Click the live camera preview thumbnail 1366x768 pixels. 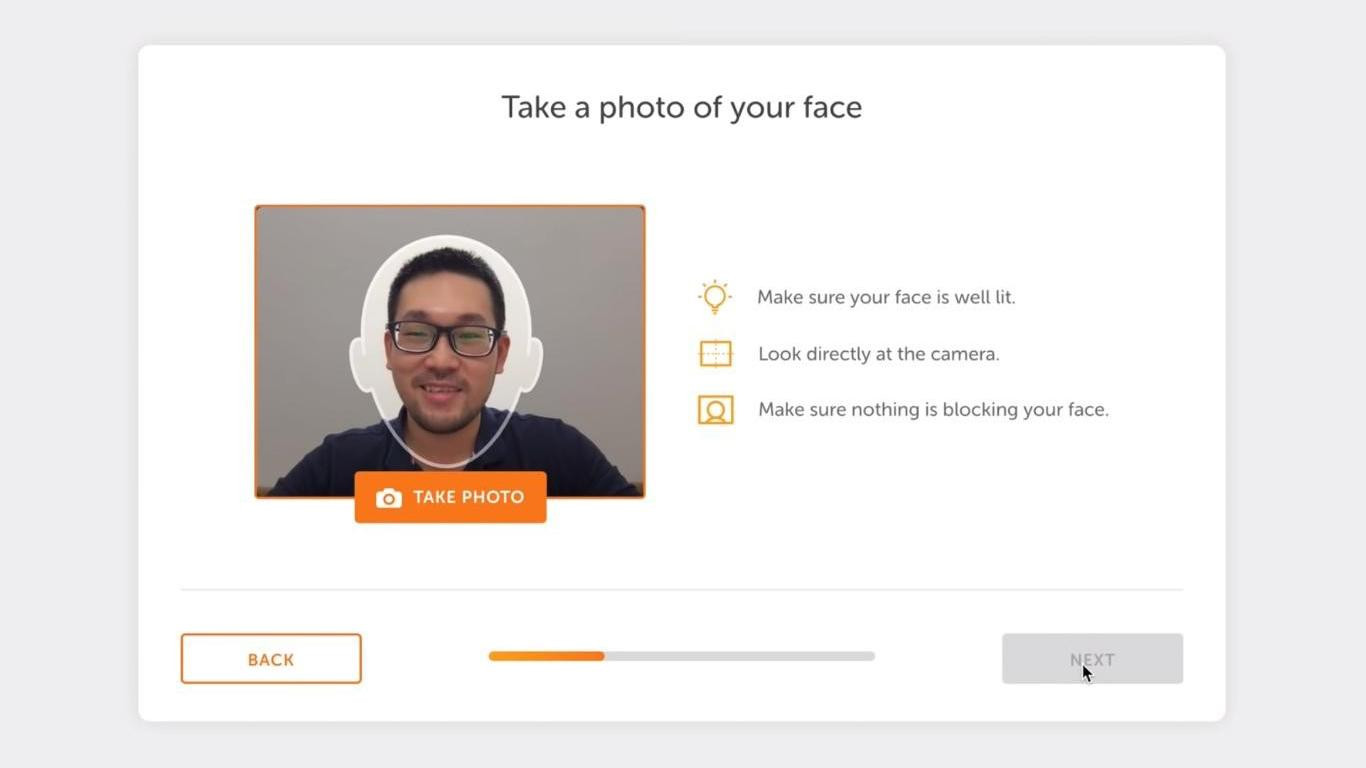(x=449, y=350)
